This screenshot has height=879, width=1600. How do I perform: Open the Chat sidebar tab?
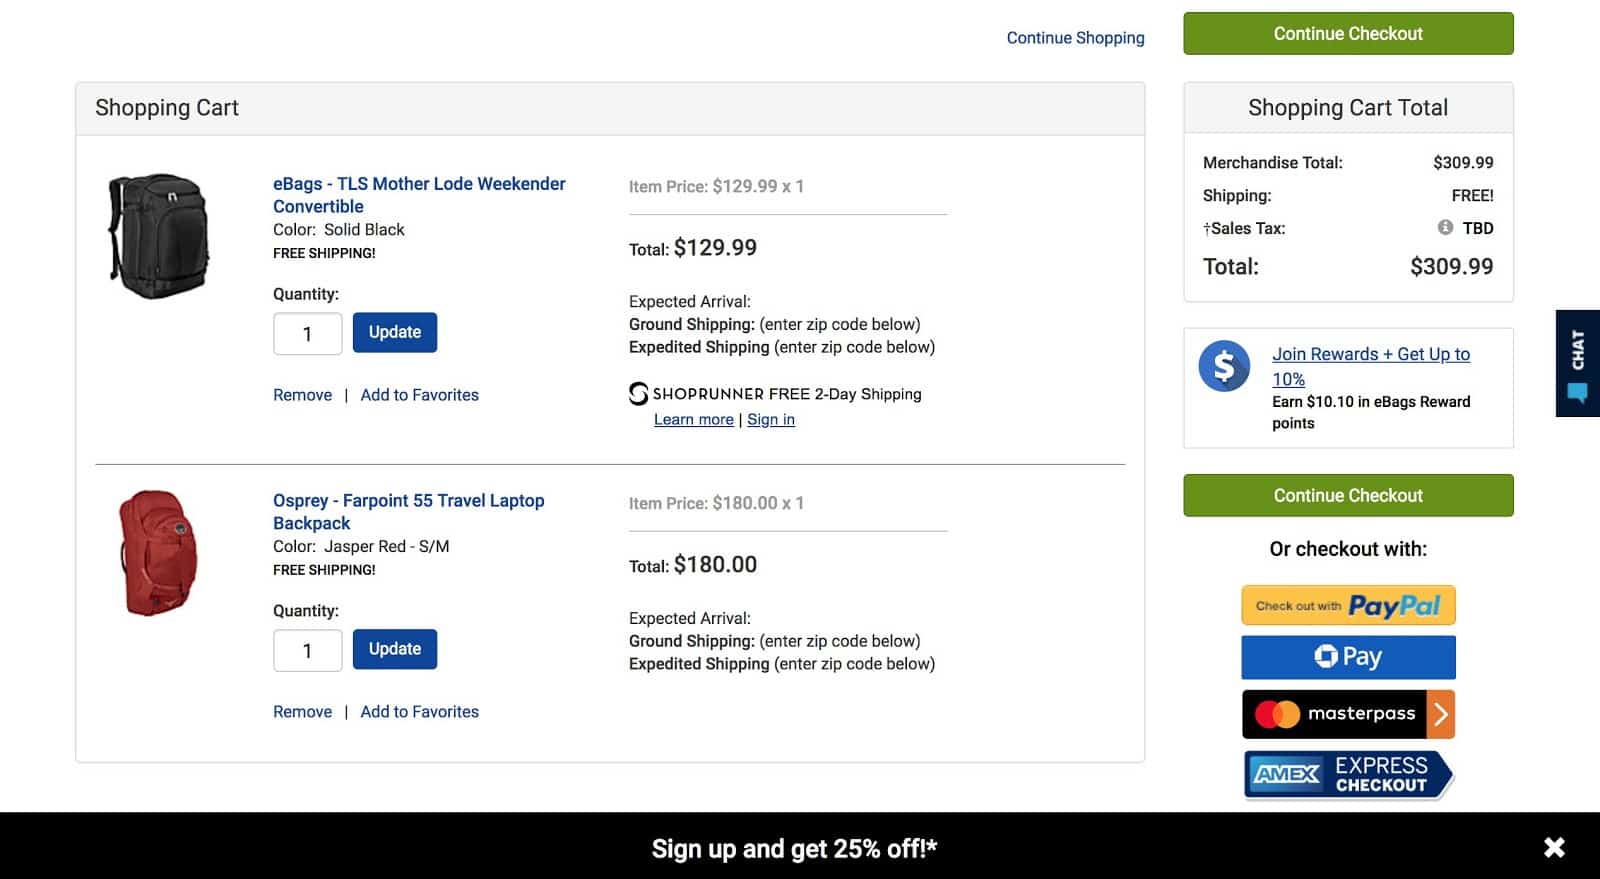(1578, 363)
